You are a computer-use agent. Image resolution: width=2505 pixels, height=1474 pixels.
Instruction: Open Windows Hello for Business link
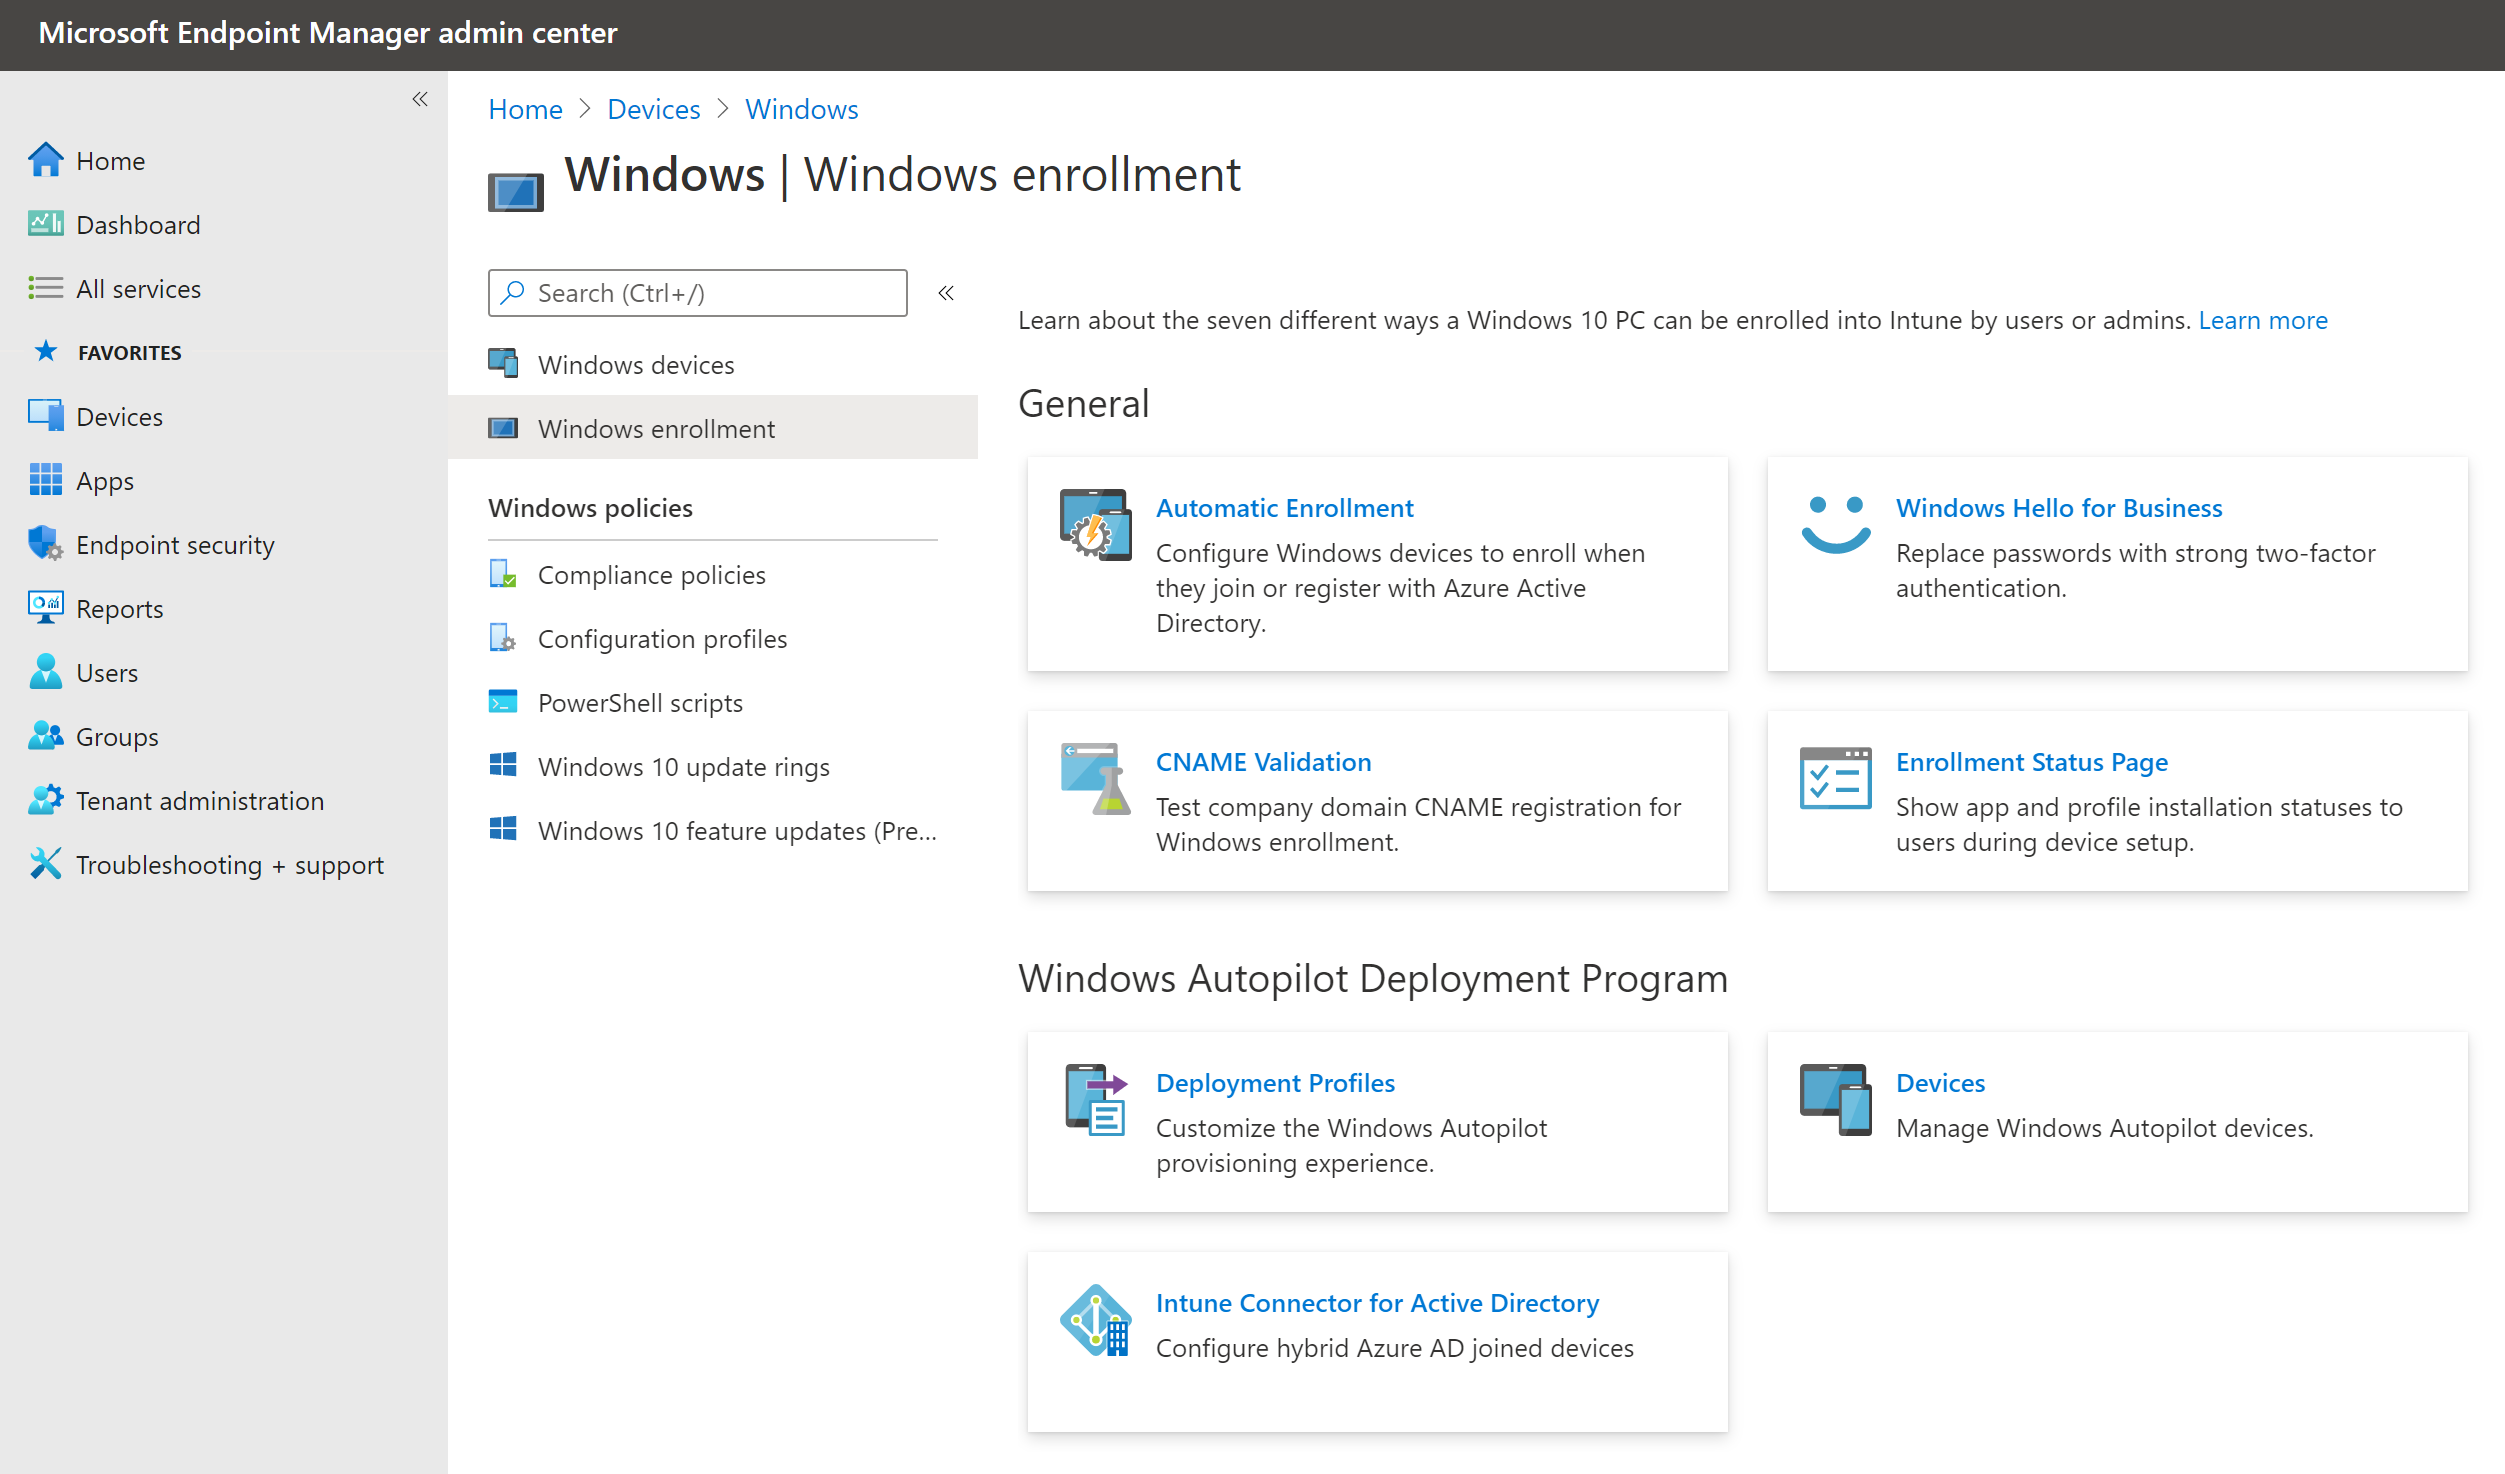(x=2059, y=508)
